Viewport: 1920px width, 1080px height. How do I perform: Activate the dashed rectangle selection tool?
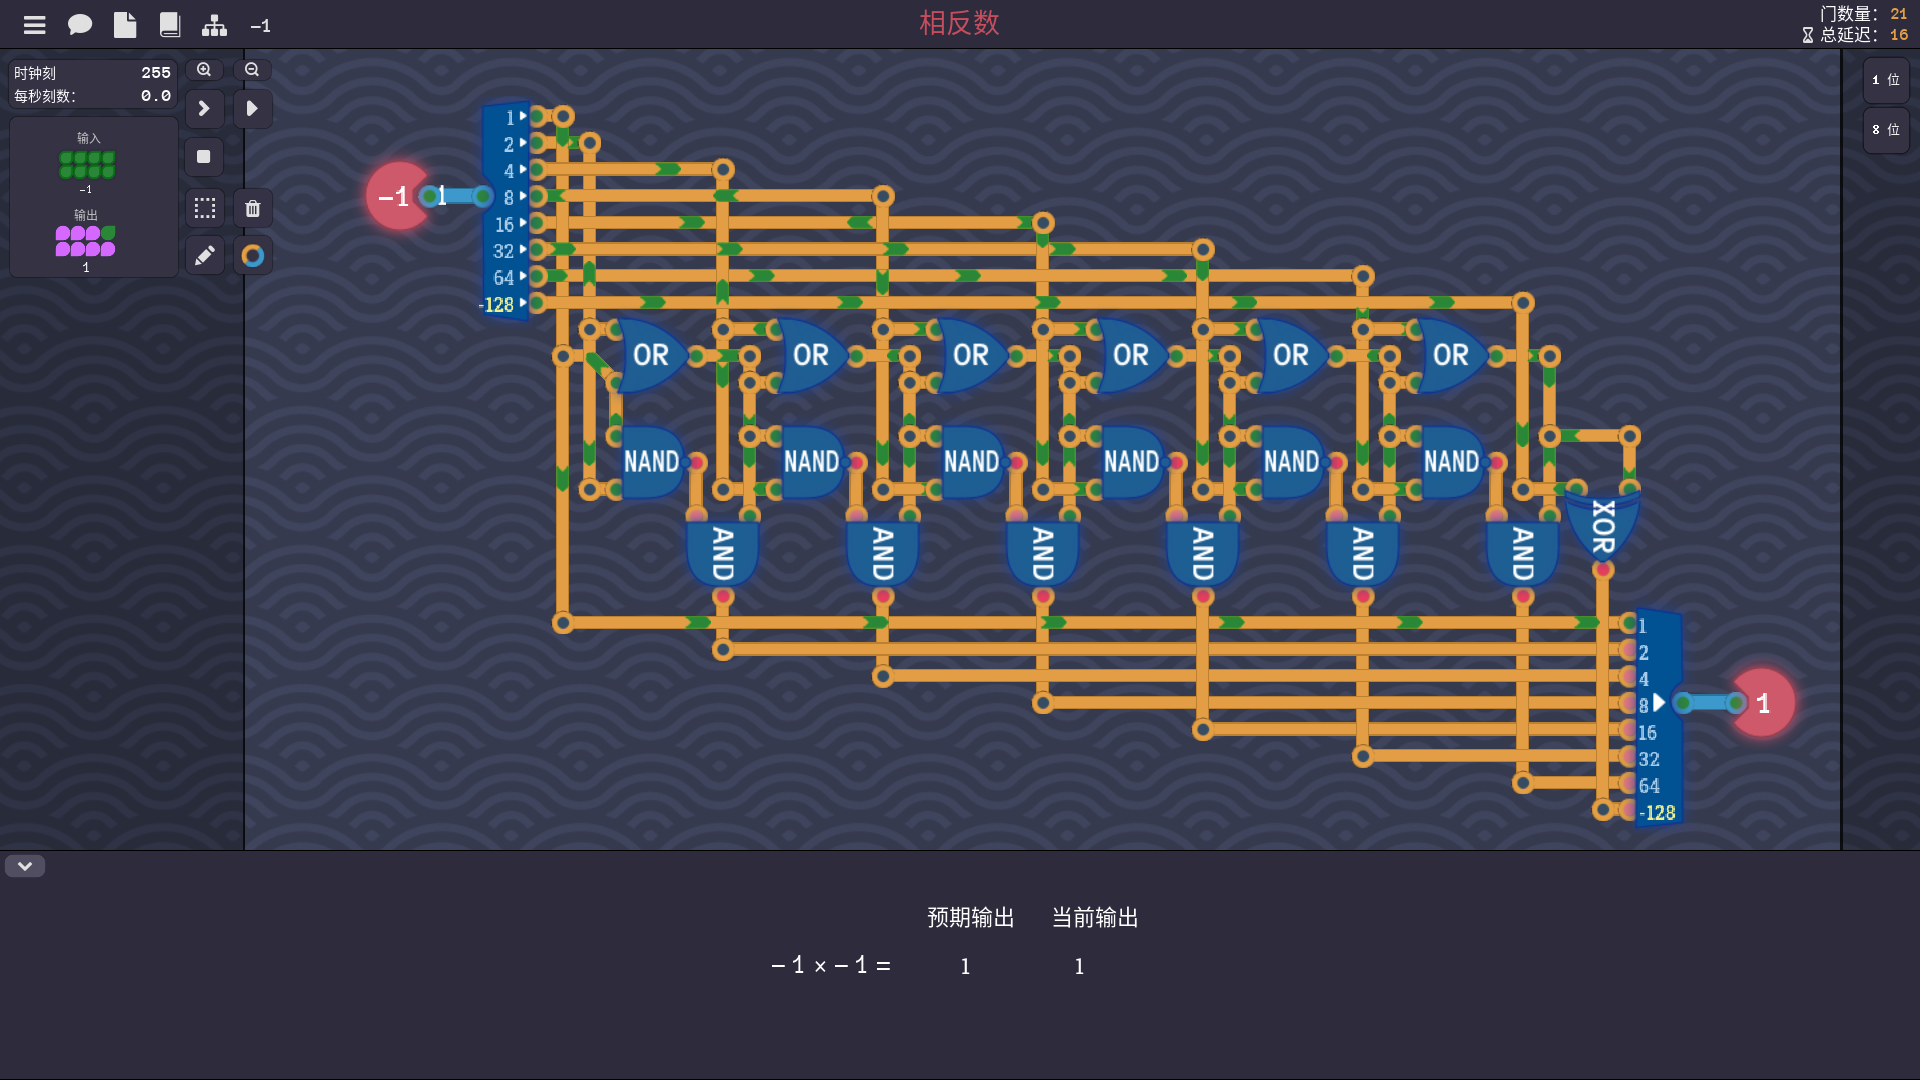coord(205,208)
